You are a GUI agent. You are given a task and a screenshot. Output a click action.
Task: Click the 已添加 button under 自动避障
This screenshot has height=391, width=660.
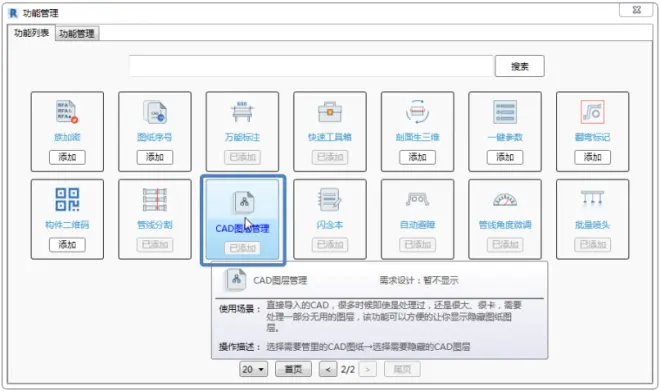click(418, 245)
